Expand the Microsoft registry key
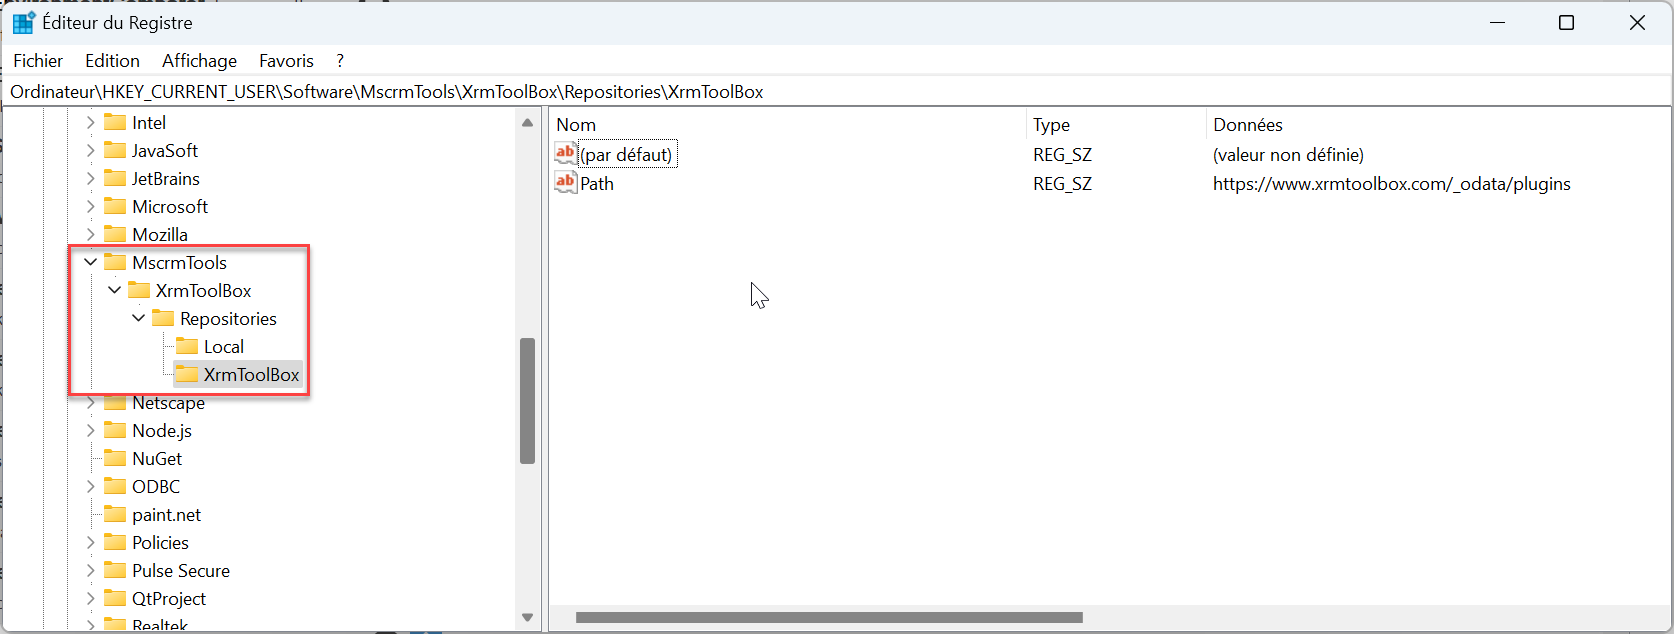The image size is (1674, 634). (90, 206)
